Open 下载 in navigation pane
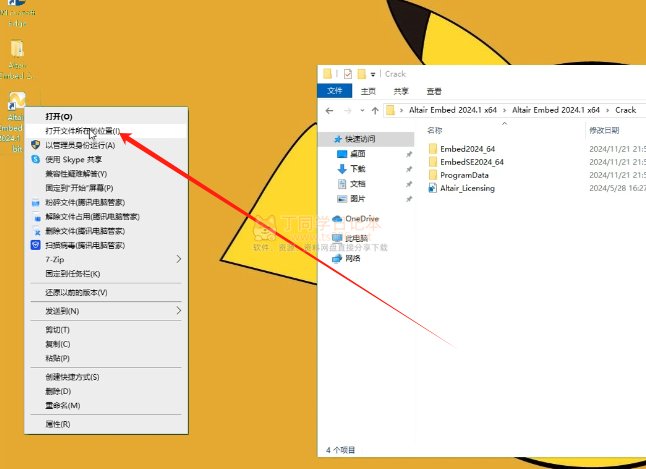 pos(358,169)
